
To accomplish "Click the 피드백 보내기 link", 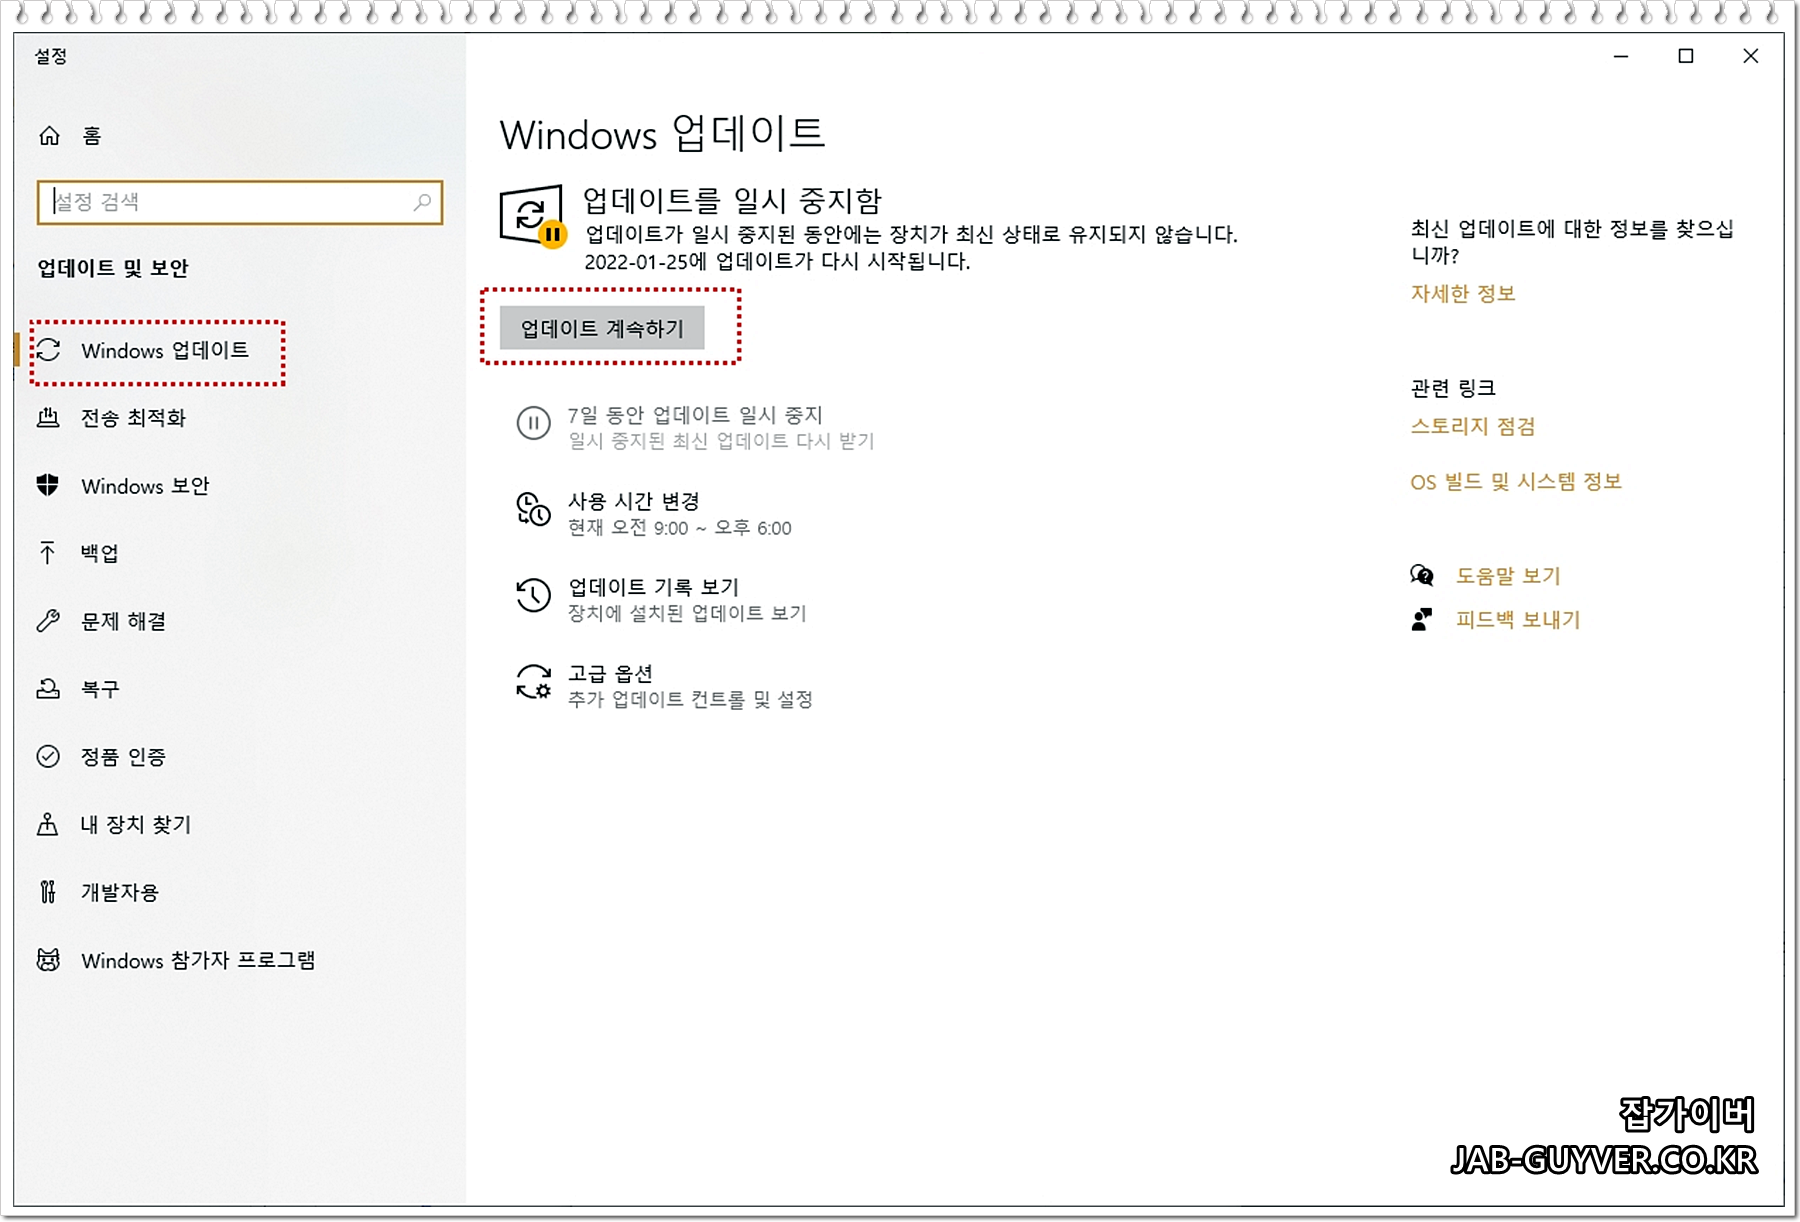I will pyautogui.click(x=1518, y=620).
